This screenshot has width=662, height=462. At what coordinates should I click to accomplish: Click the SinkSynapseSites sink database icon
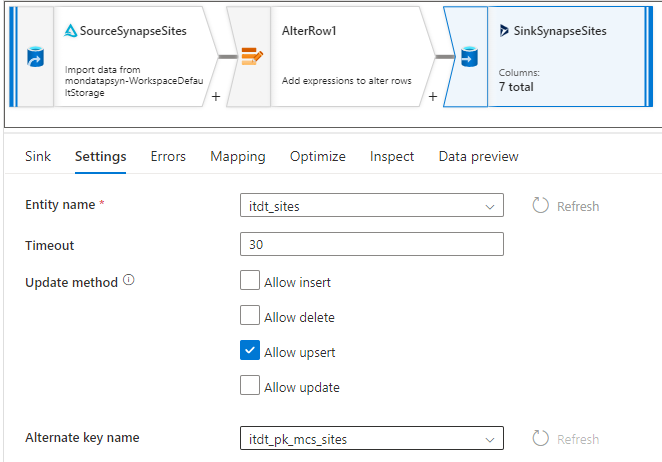[x=468, y=56]
